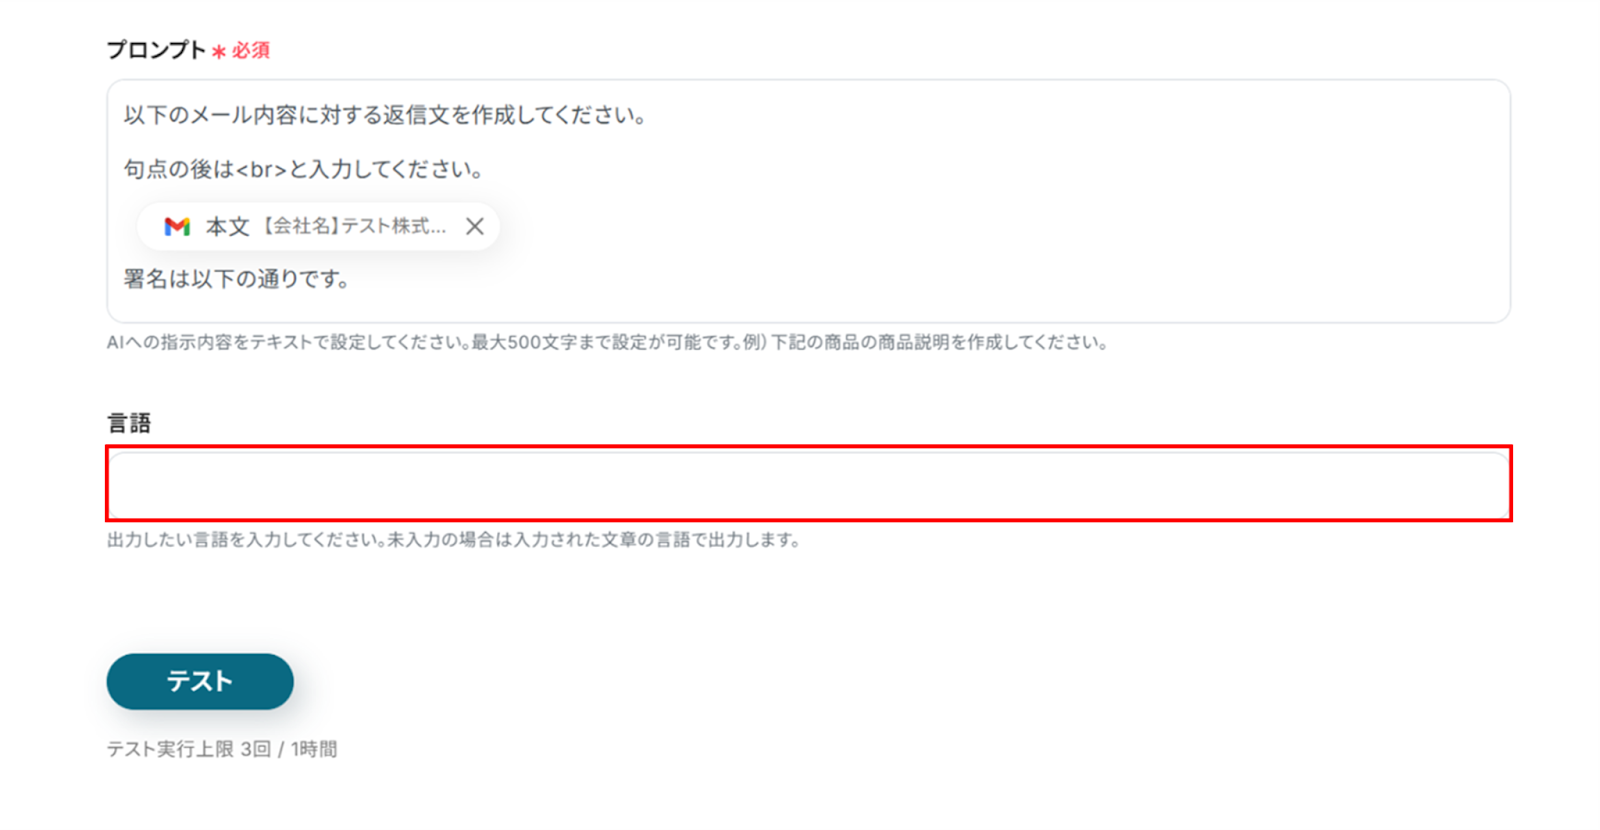Click the <br> tag text in prompt
This screenshot has width=1600, height=830.
point(261,170)
